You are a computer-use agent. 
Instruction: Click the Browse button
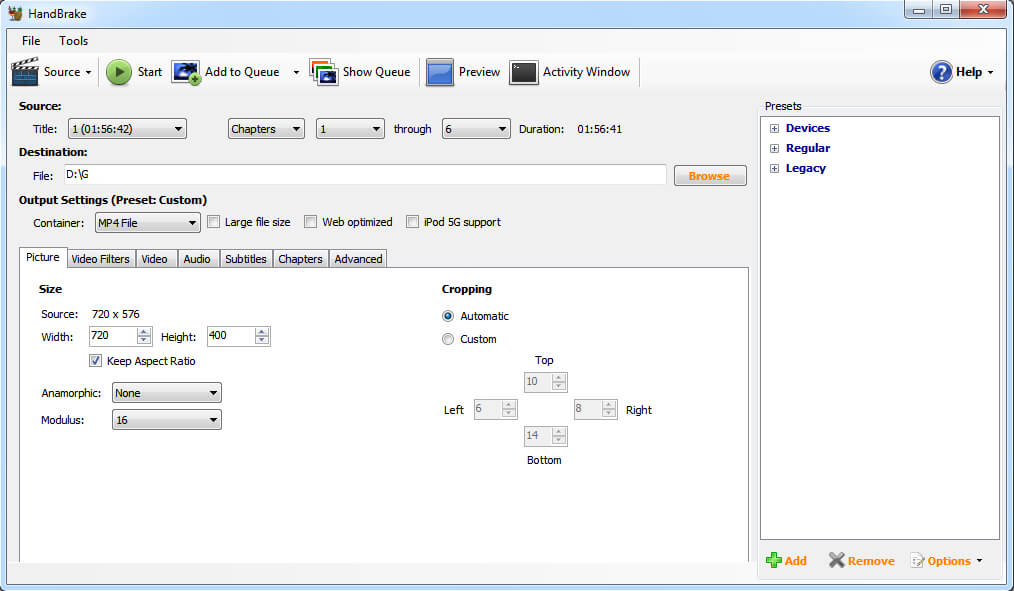(x=709, y=176)
